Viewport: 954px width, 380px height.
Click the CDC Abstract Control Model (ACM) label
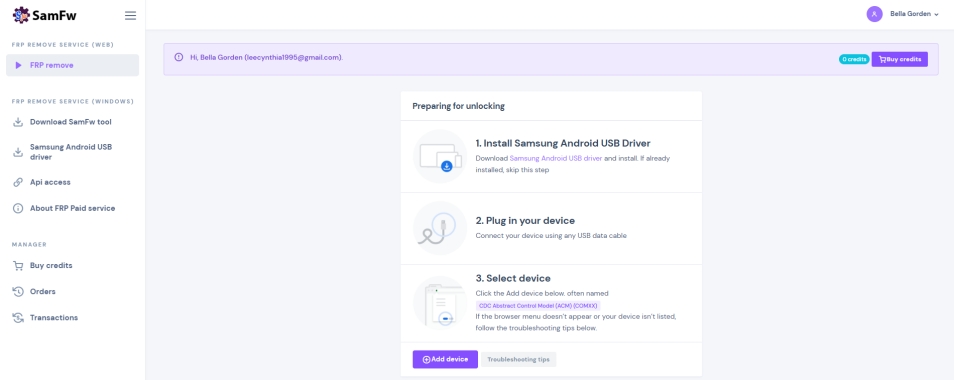click(538, 306)
